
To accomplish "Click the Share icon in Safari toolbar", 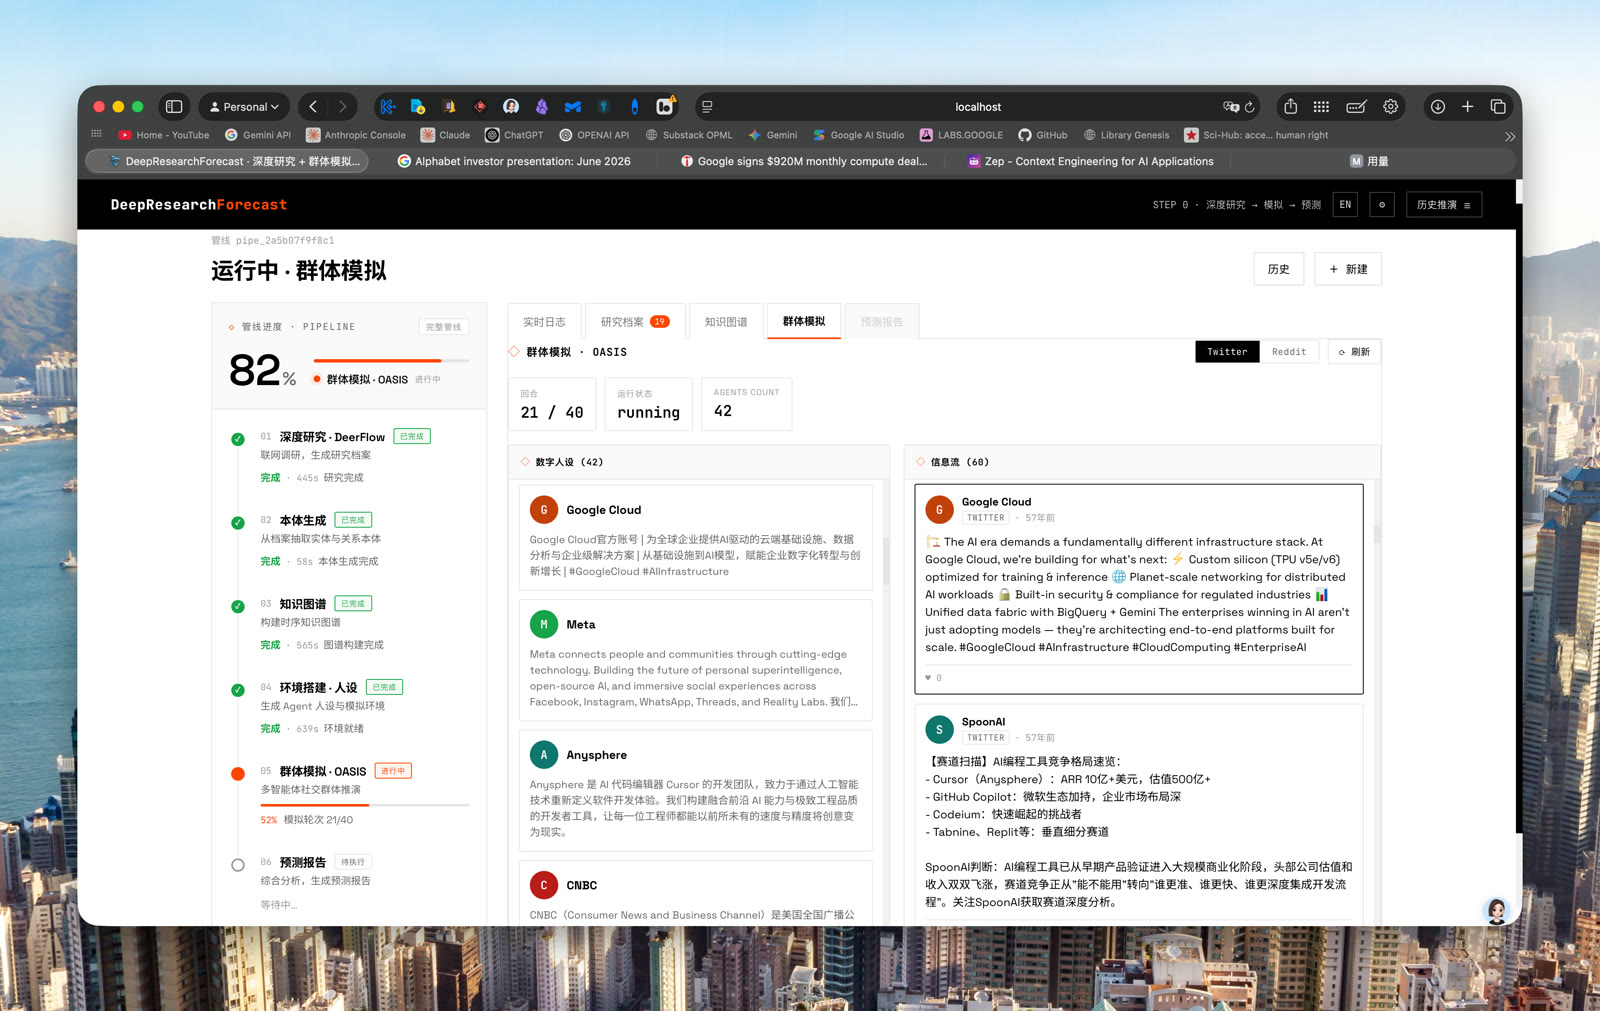I will (x=1291, y=107).
